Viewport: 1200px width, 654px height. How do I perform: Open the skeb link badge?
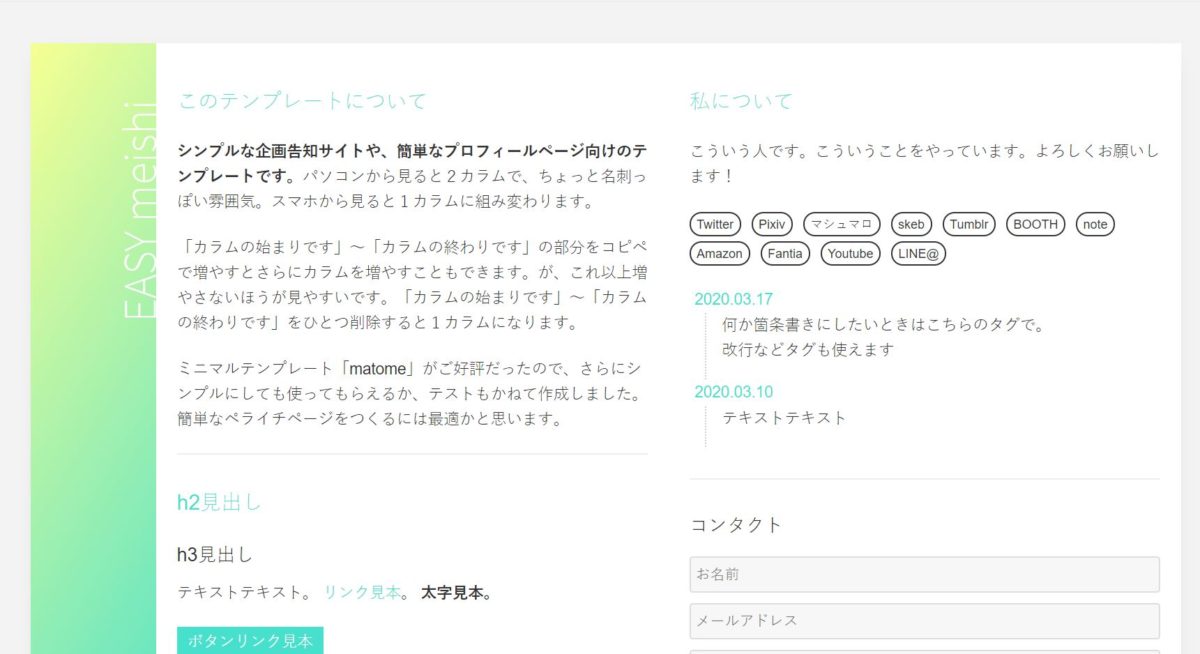(911, 224)
